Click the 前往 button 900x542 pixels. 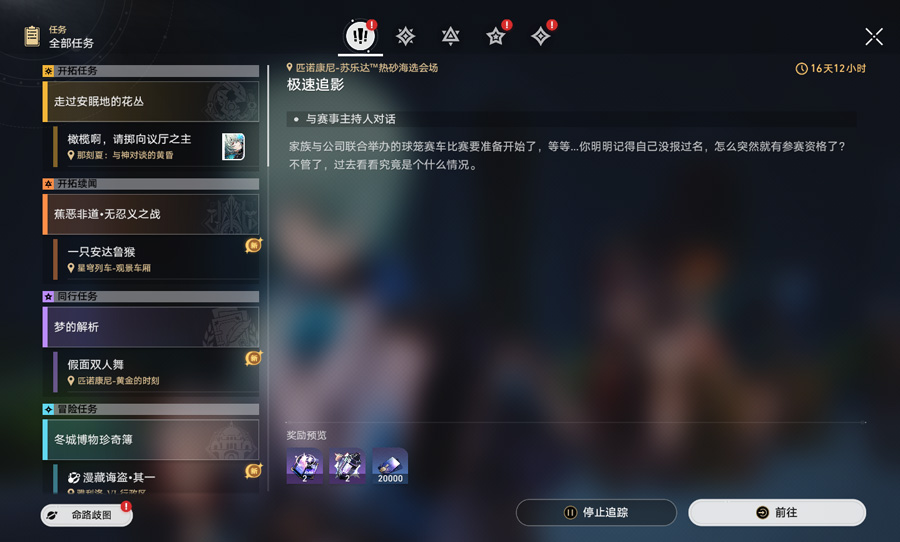point(777,512)
